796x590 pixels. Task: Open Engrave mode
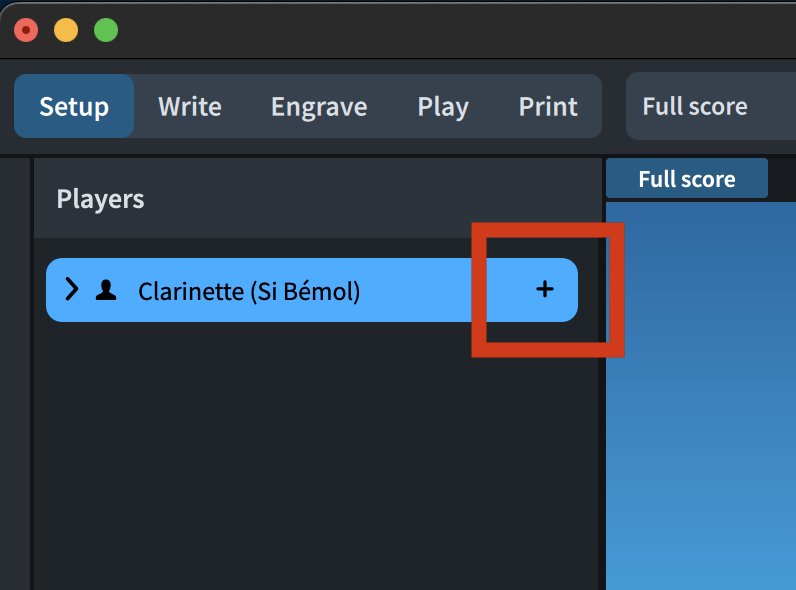pyautogui.click(x=319, y=107)
